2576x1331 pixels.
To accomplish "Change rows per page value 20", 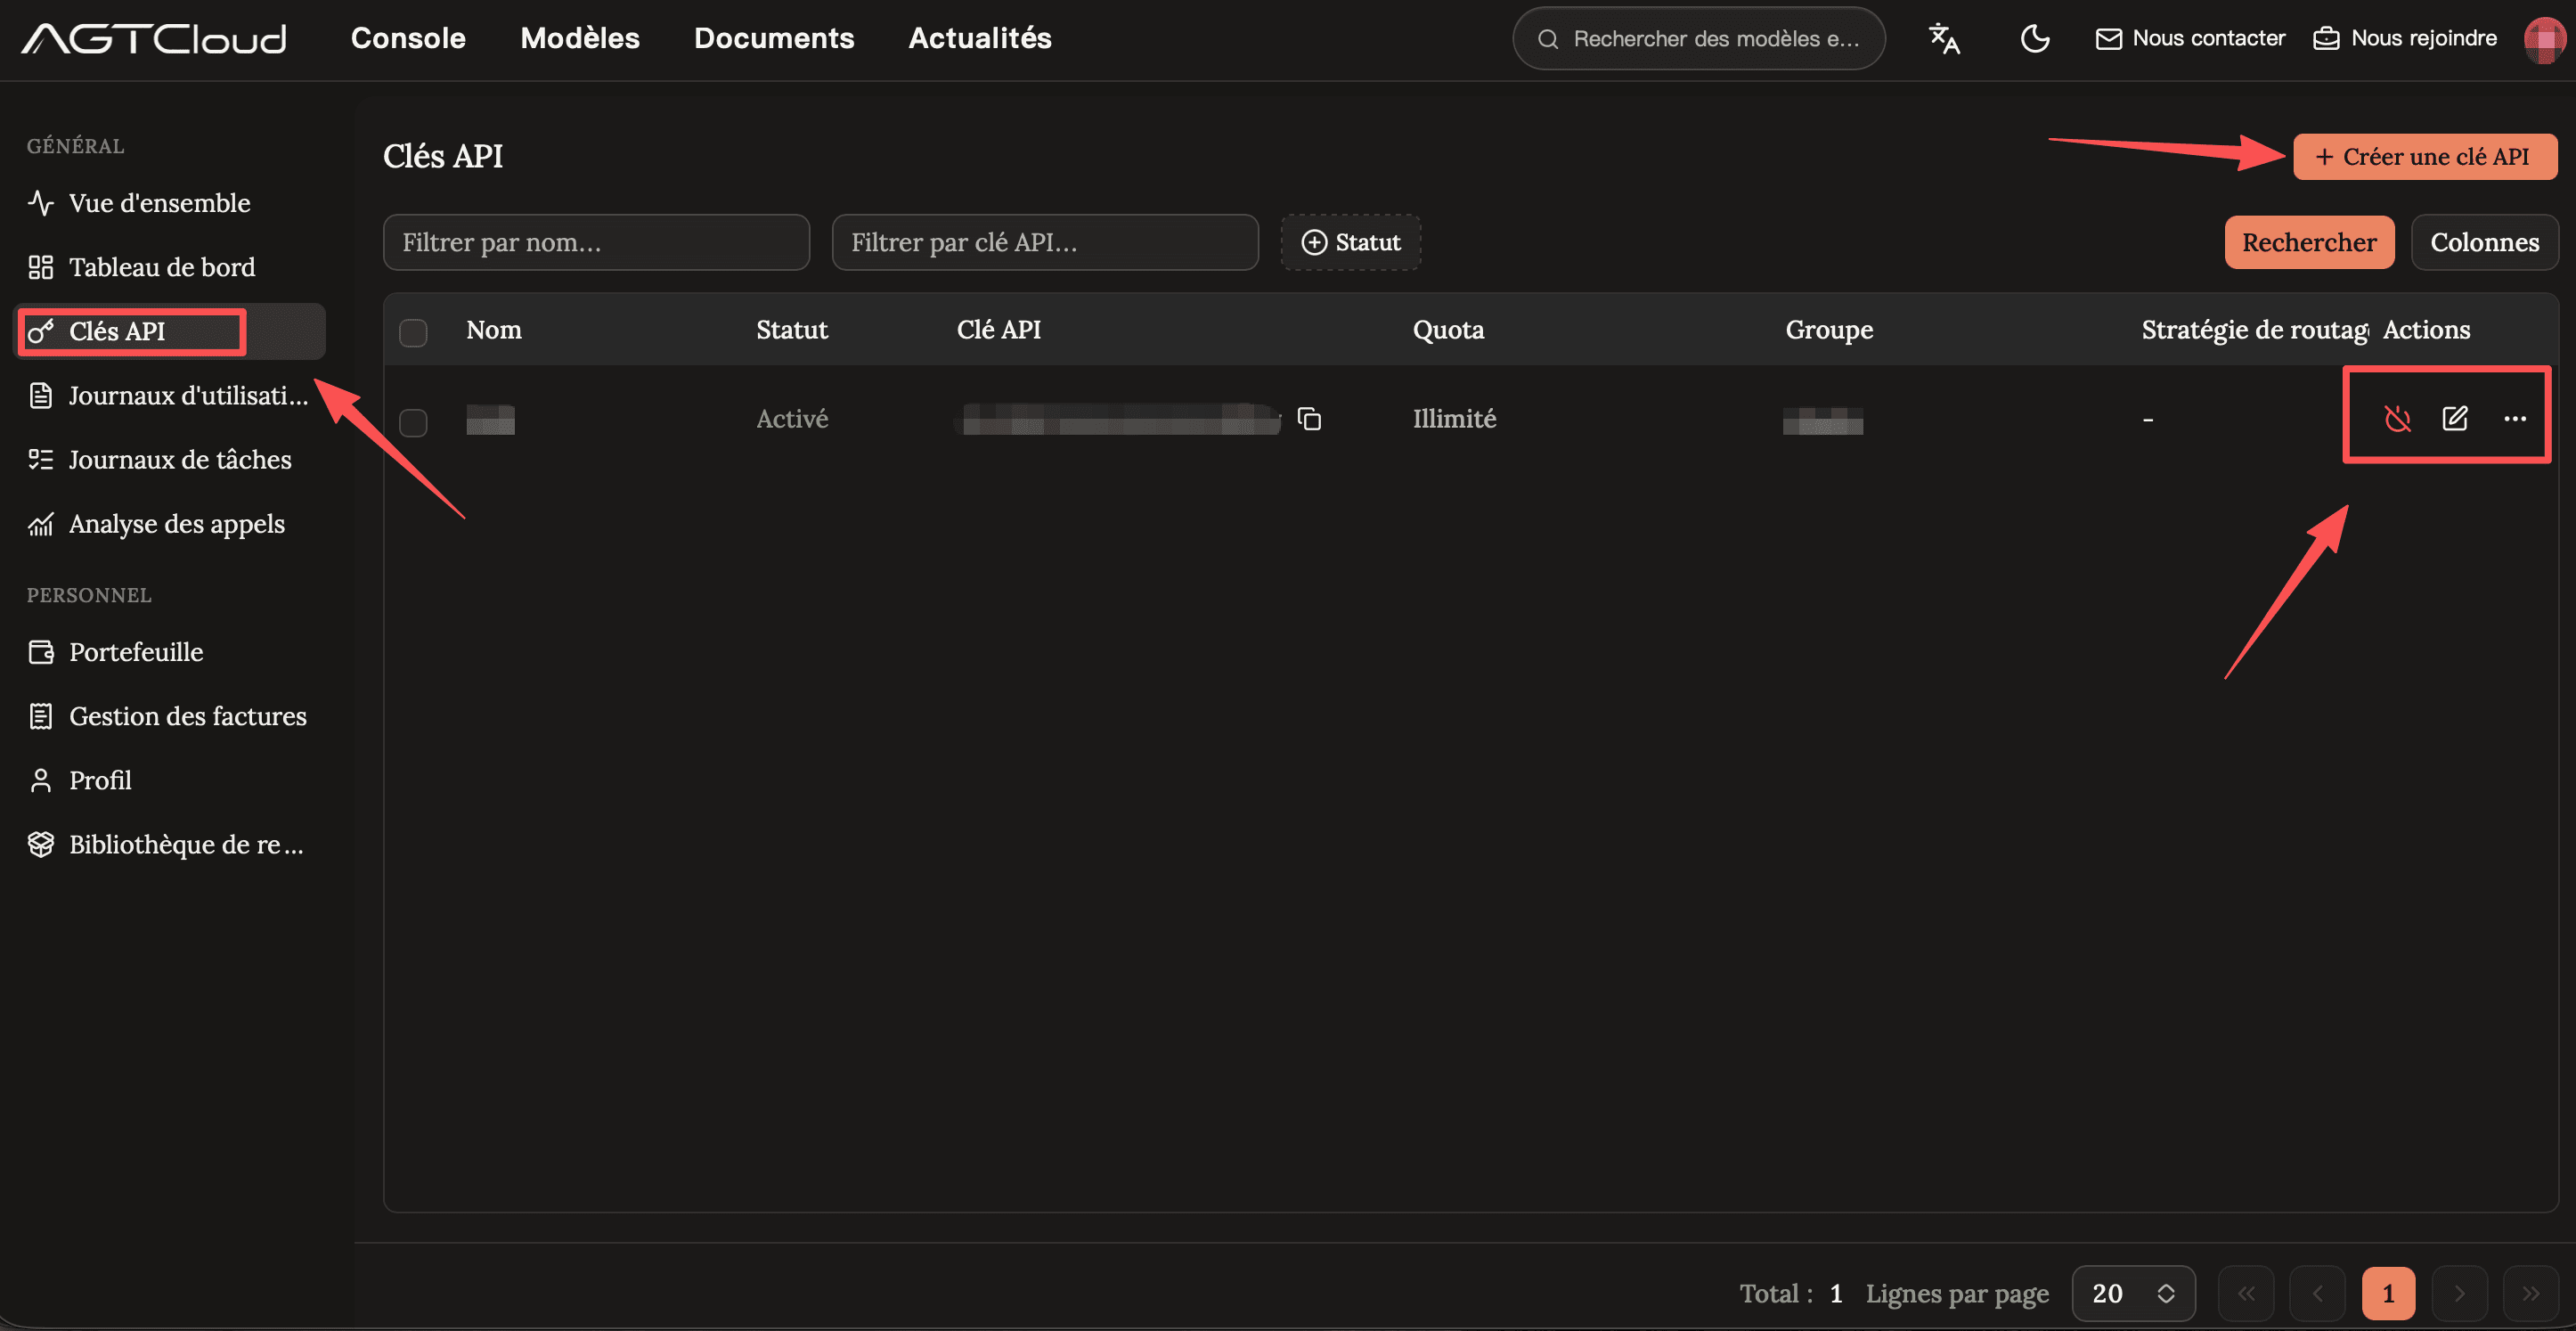I will coord(2133,1293).
